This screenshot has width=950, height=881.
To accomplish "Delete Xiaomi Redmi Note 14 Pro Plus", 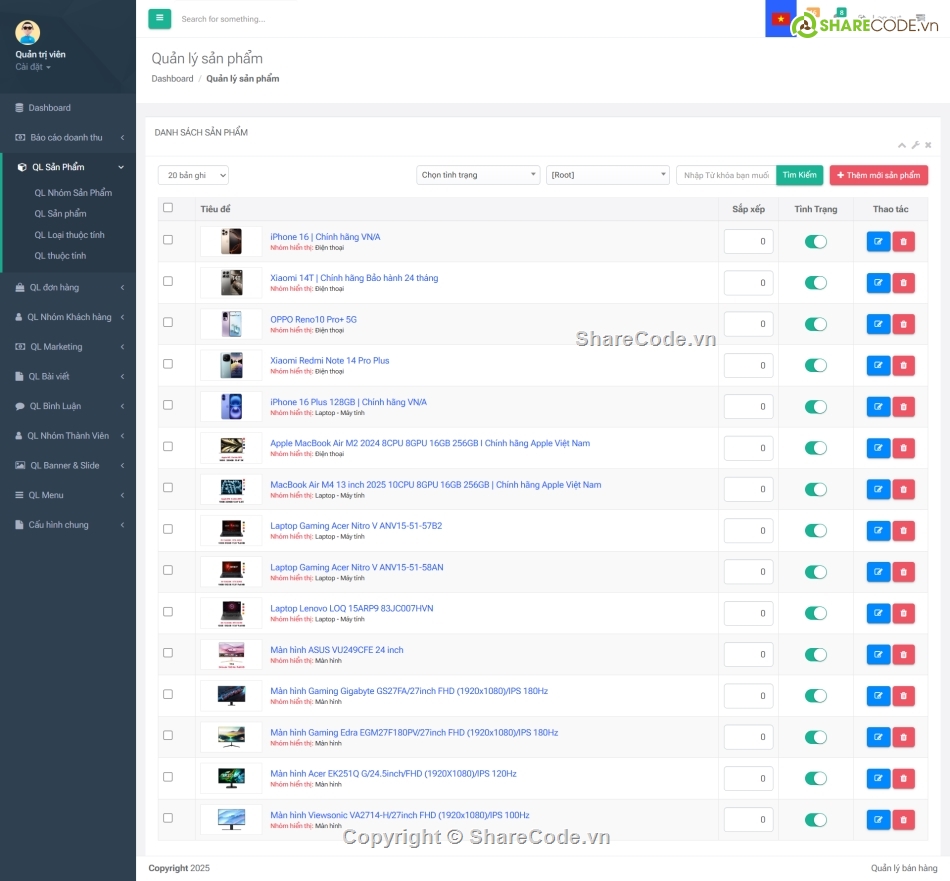I will [903, 365].
